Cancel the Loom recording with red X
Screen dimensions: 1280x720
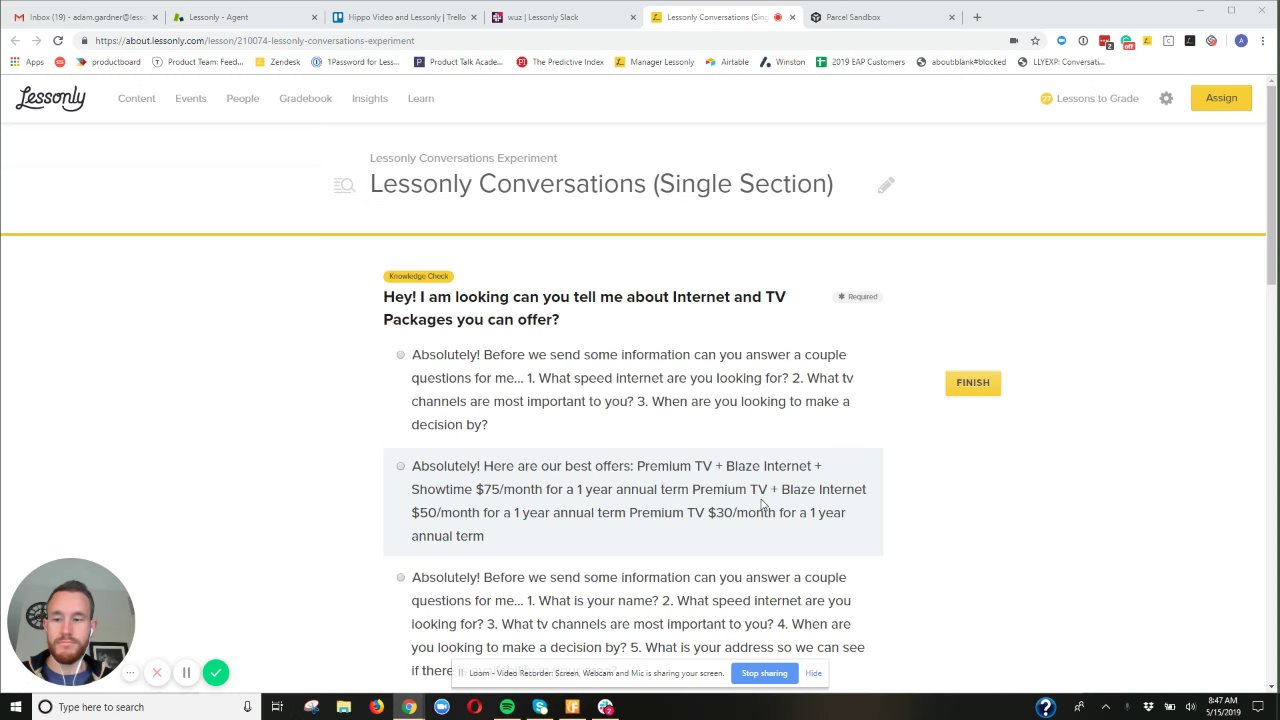[x=157, y=673]
